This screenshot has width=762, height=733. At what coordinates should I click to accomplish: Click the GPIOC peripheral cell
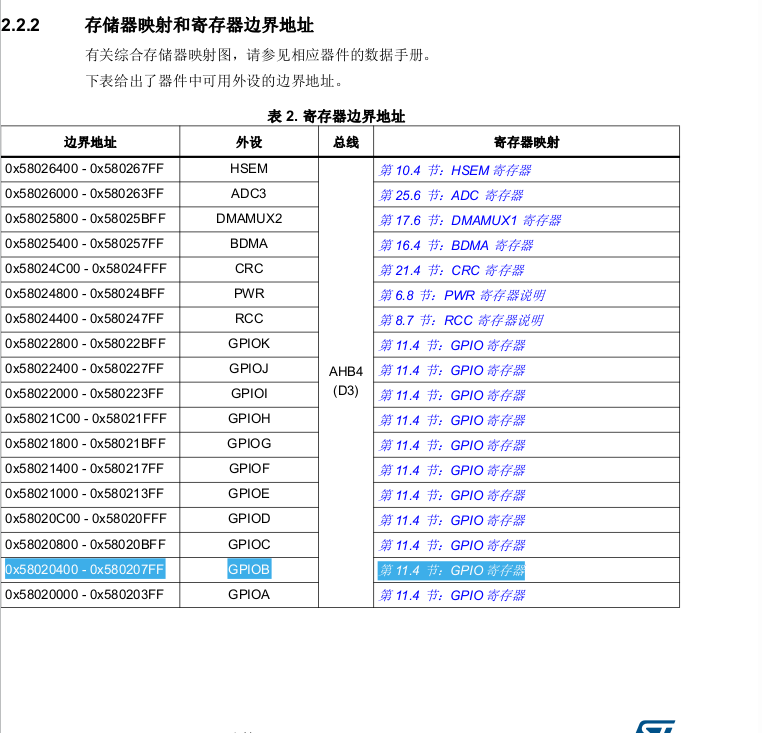[249, 545]
